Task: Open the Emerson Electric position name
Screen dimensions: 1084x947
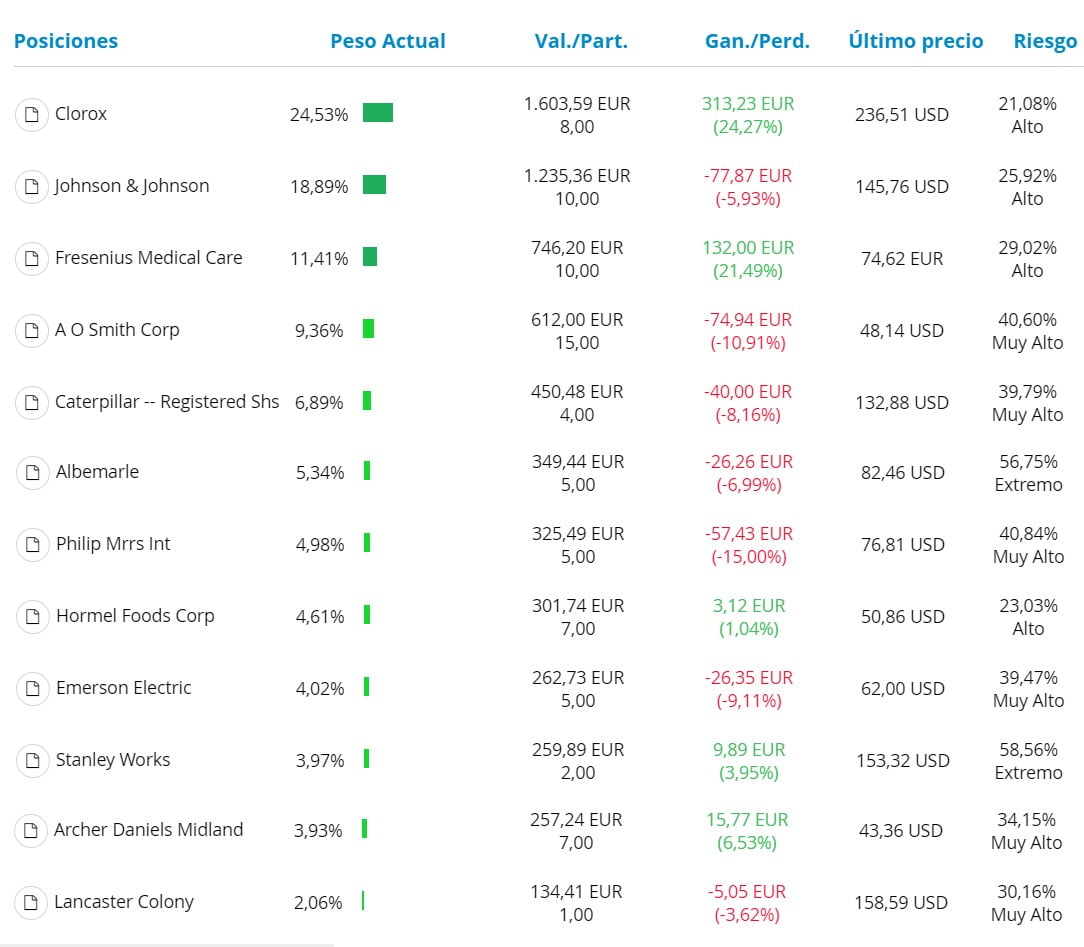Action: 124,687
